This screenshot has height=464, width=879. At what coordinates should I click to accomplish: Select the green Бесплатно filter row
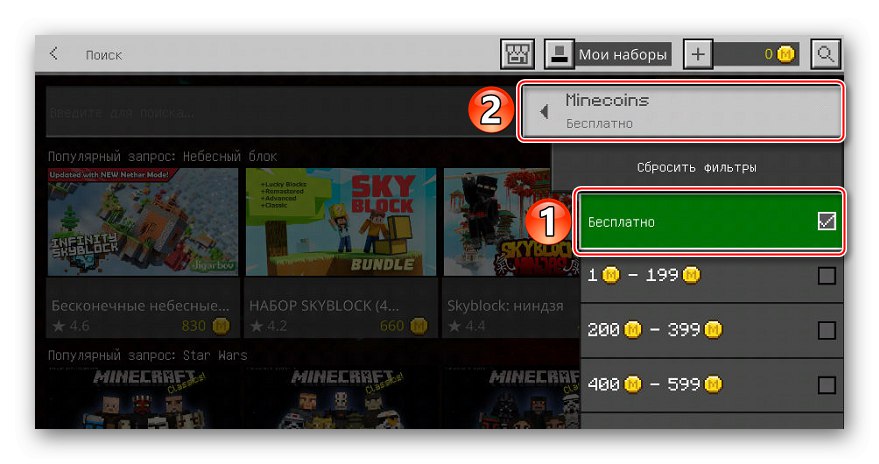point(710,221)
